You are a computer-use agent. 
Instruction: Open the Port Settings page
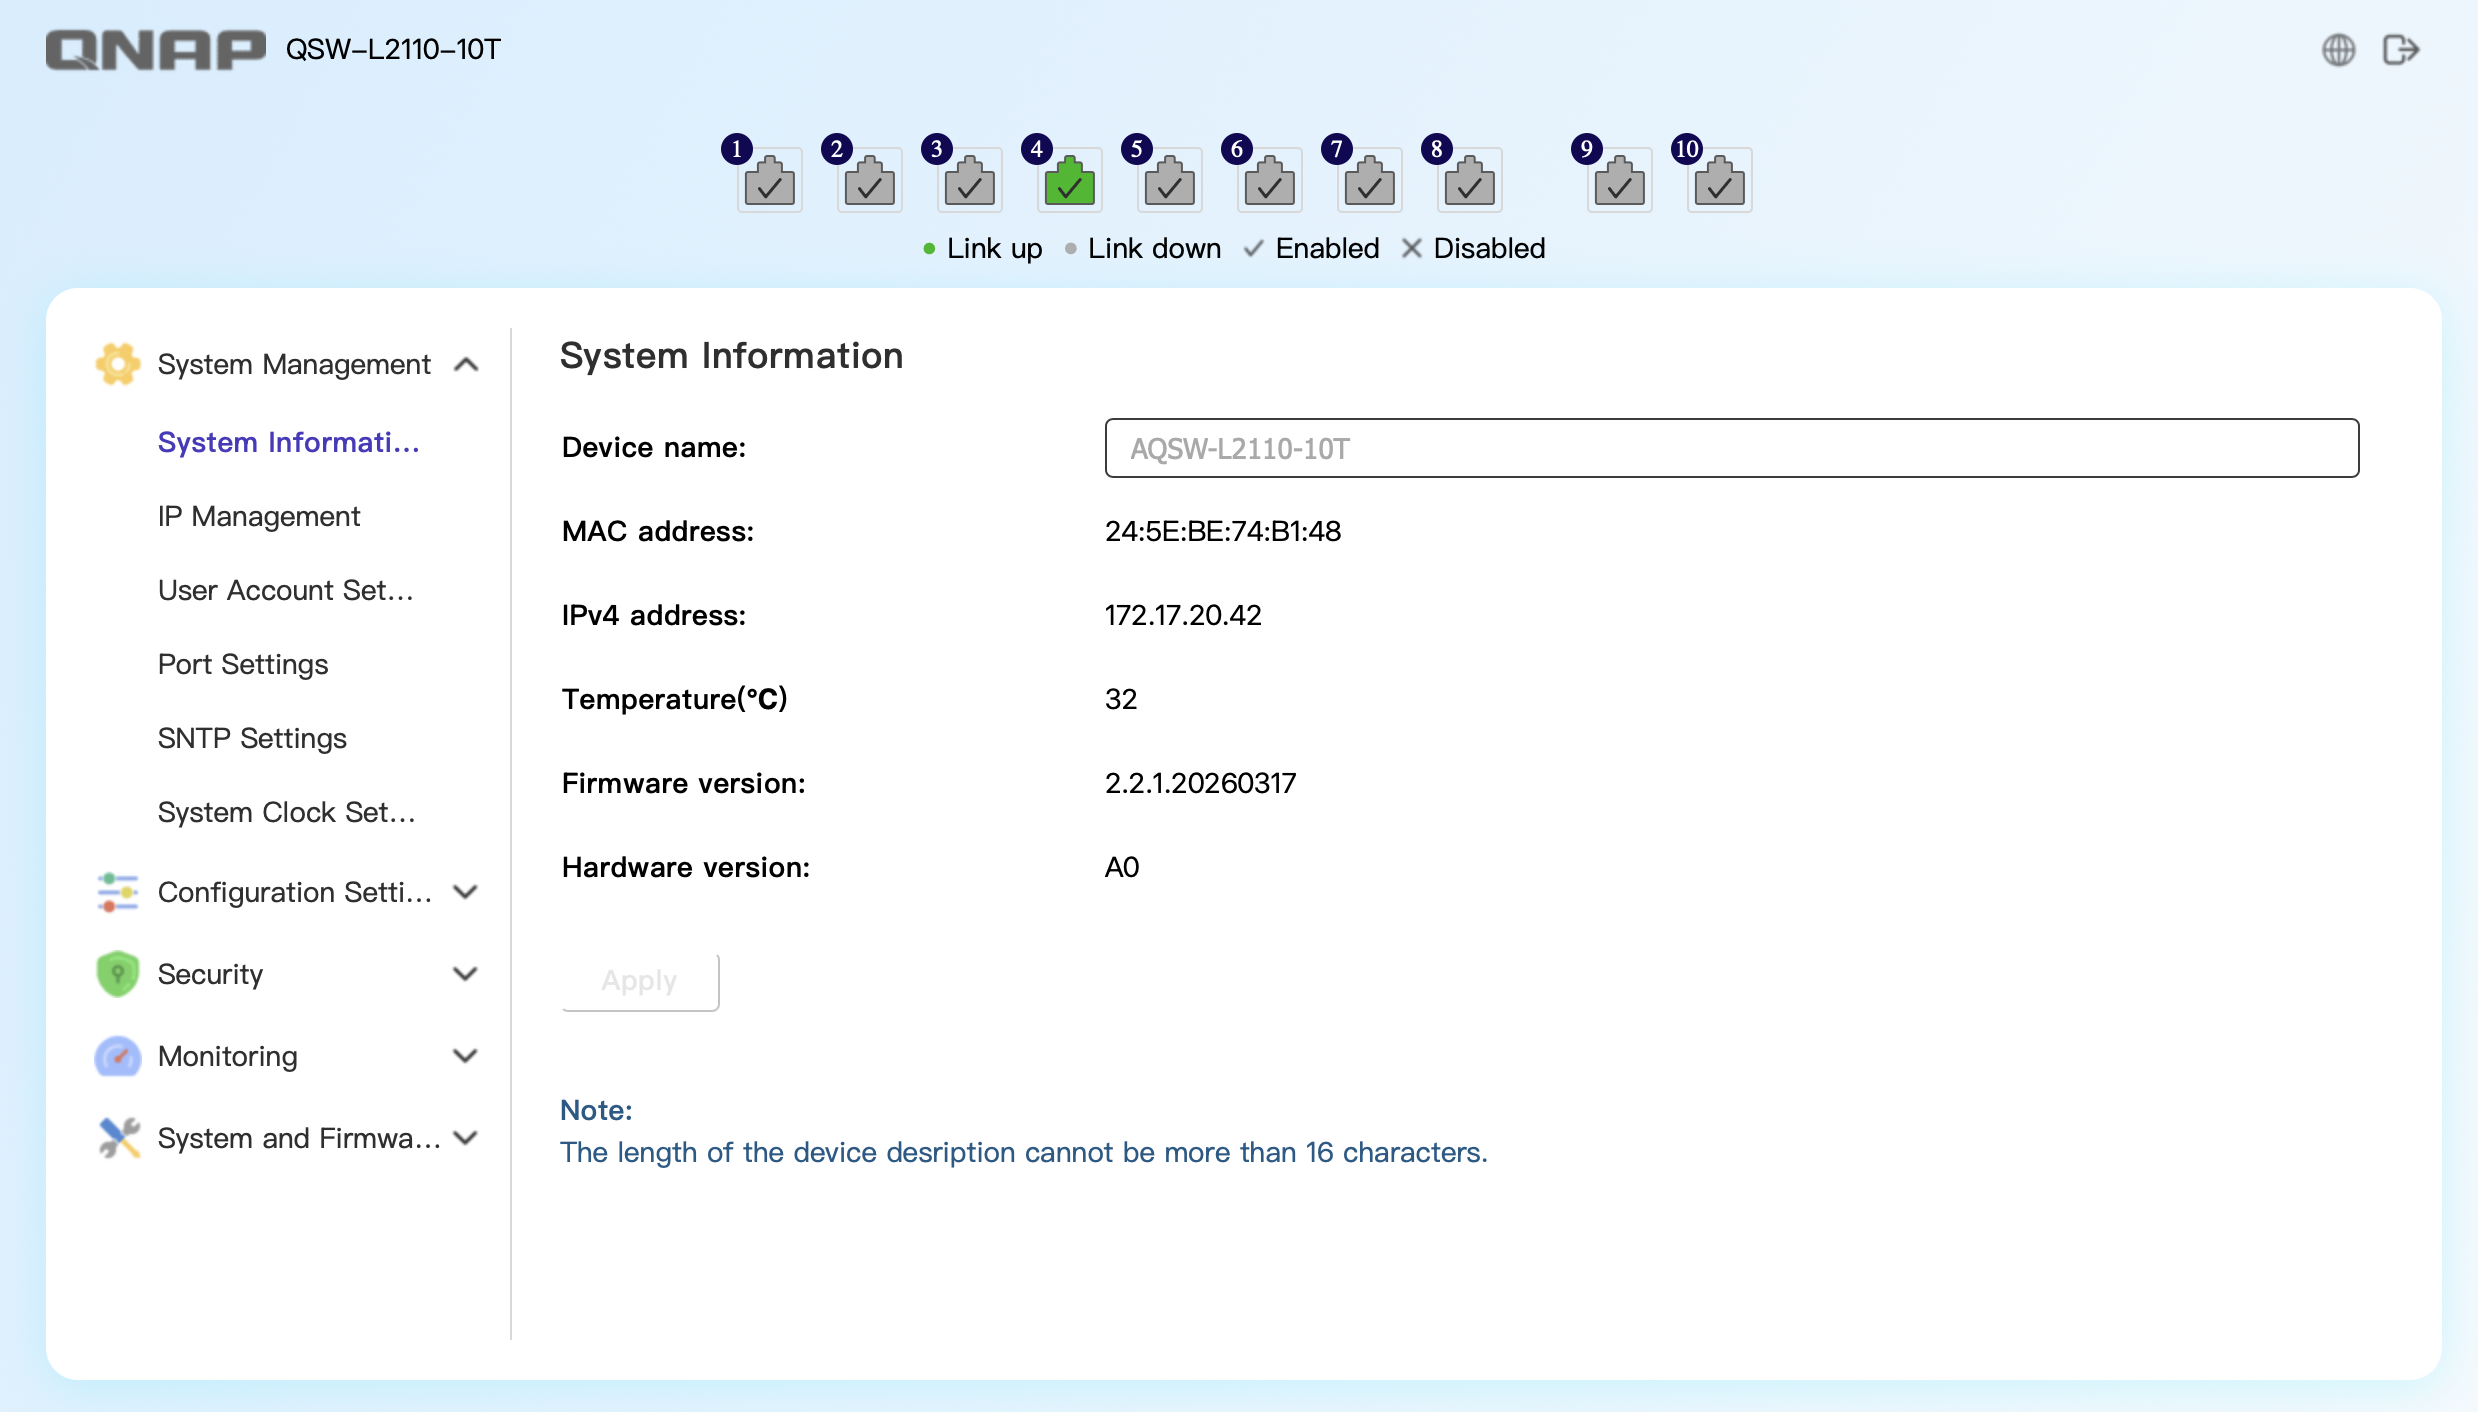tap(242, 664)
